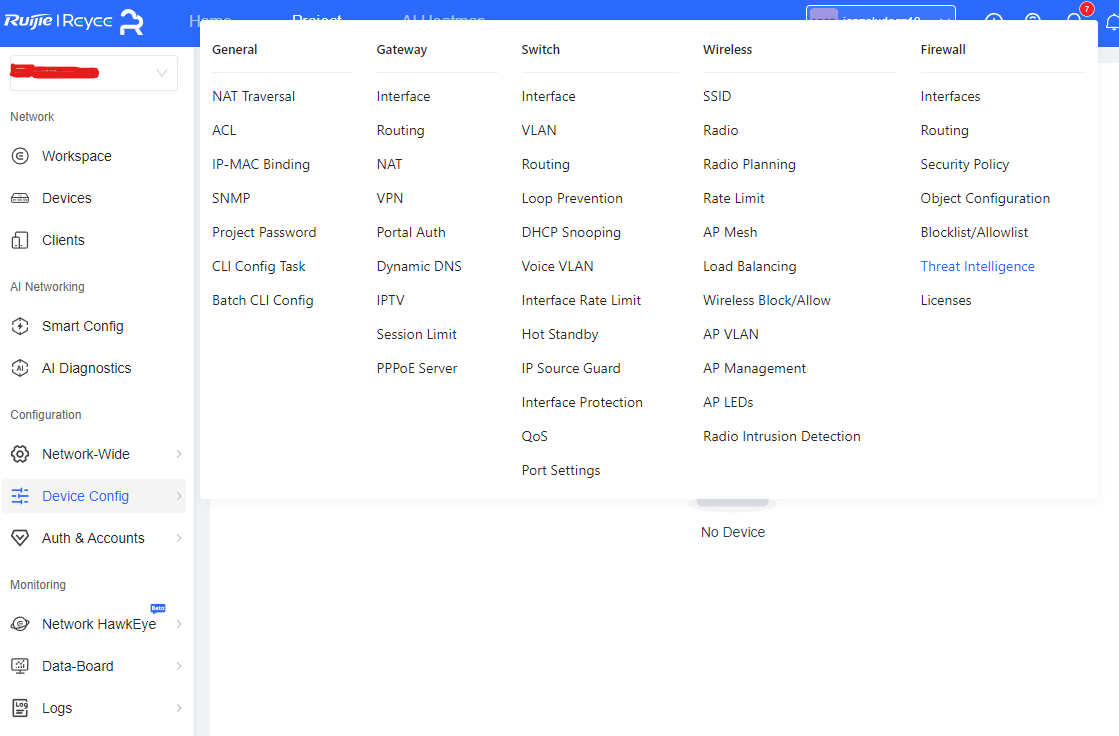Open the Workspace sidebar icon
Image resolution: width=1119 pixels, height=736 pixels.
[x=20, y=156]
